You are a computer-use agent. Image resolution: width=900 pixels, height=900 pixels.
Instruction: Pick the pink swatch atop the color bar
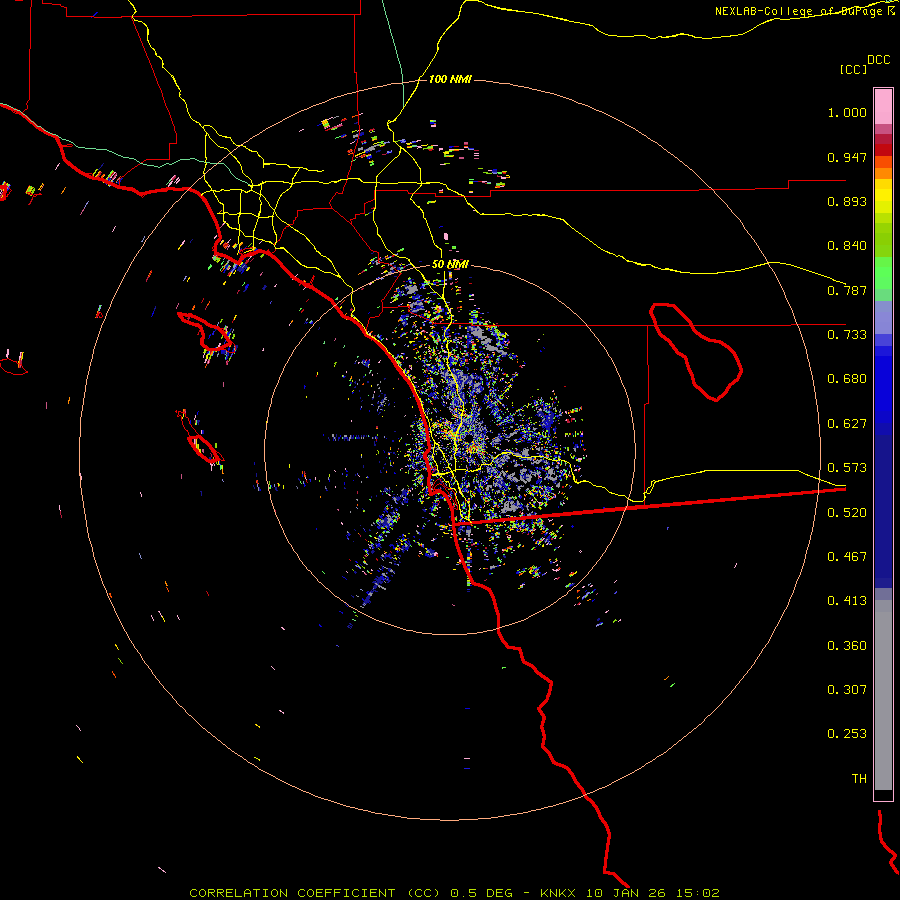pos(883,107)
